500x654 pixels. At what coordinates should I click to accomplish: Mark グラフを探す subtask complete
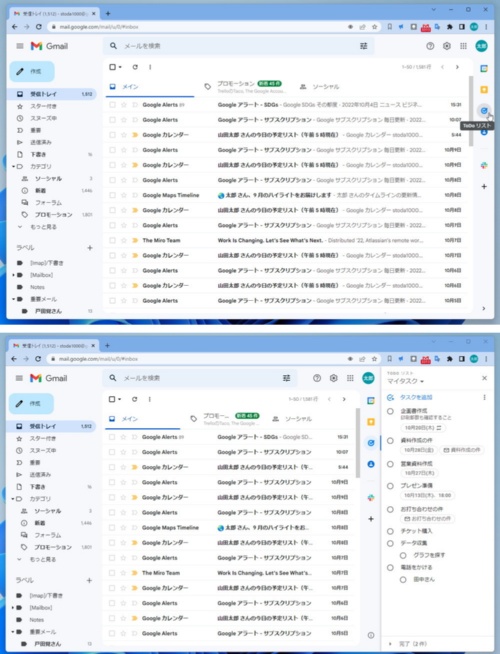coord(403,556)
